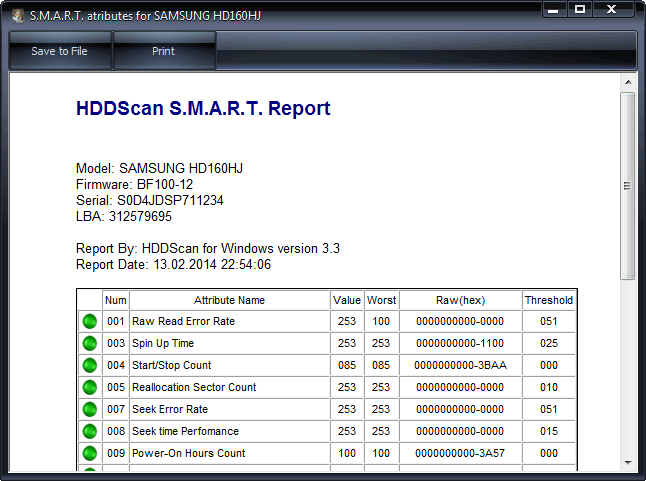Select green indicator beside Seek Error Rate
The image size is (646, 481).
coord(89,410)
